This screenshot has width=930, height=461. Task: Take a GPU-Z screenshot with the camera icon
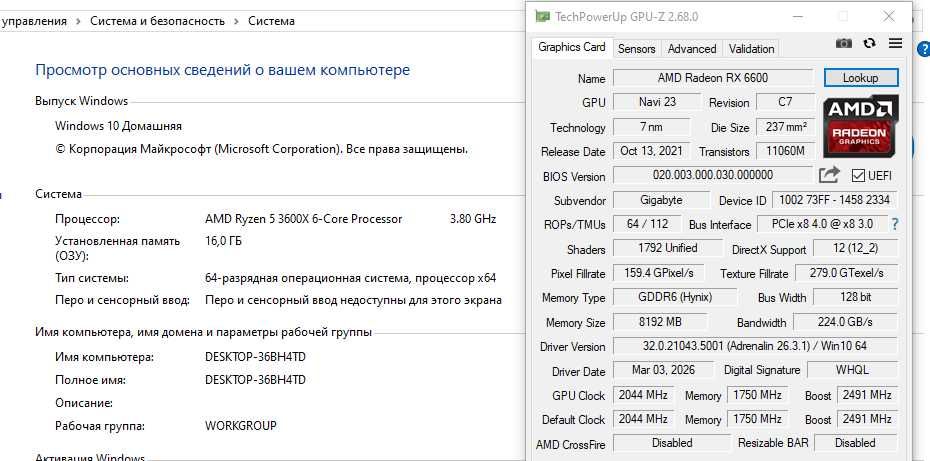tap(843, 43)
